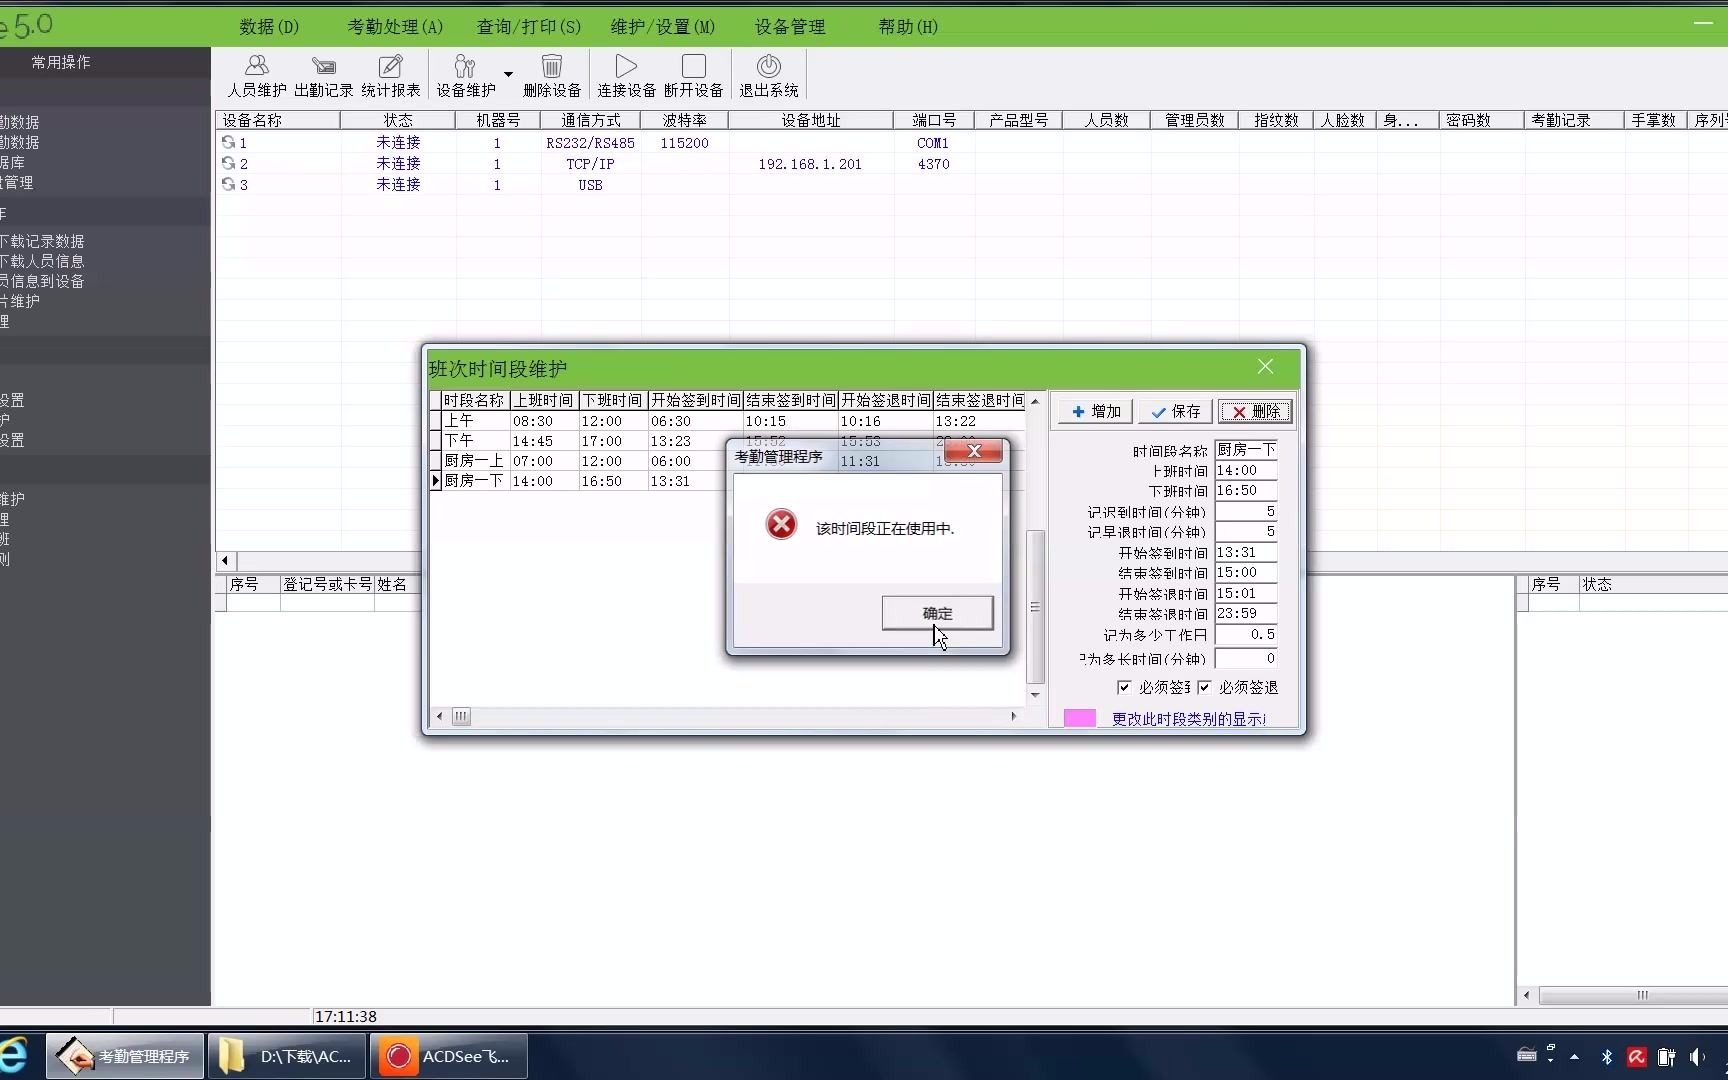This screenshot has height=1080, width=1728.
Task: Click the 更改此时段类别的显示 link
Action: (x=1189, y=719)
